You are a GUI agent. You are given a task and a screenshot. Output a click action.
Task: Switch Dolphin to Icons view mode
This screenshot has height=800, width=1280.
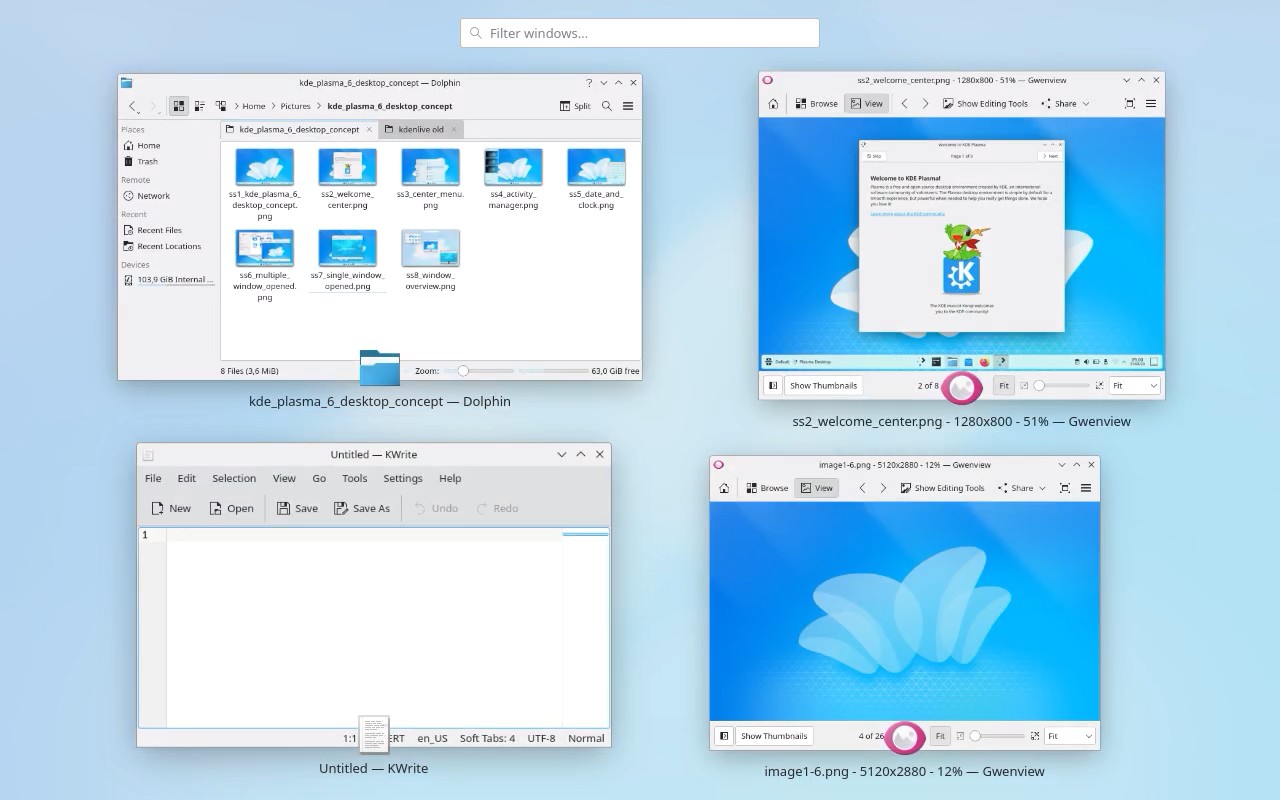[x=179, y=106]
